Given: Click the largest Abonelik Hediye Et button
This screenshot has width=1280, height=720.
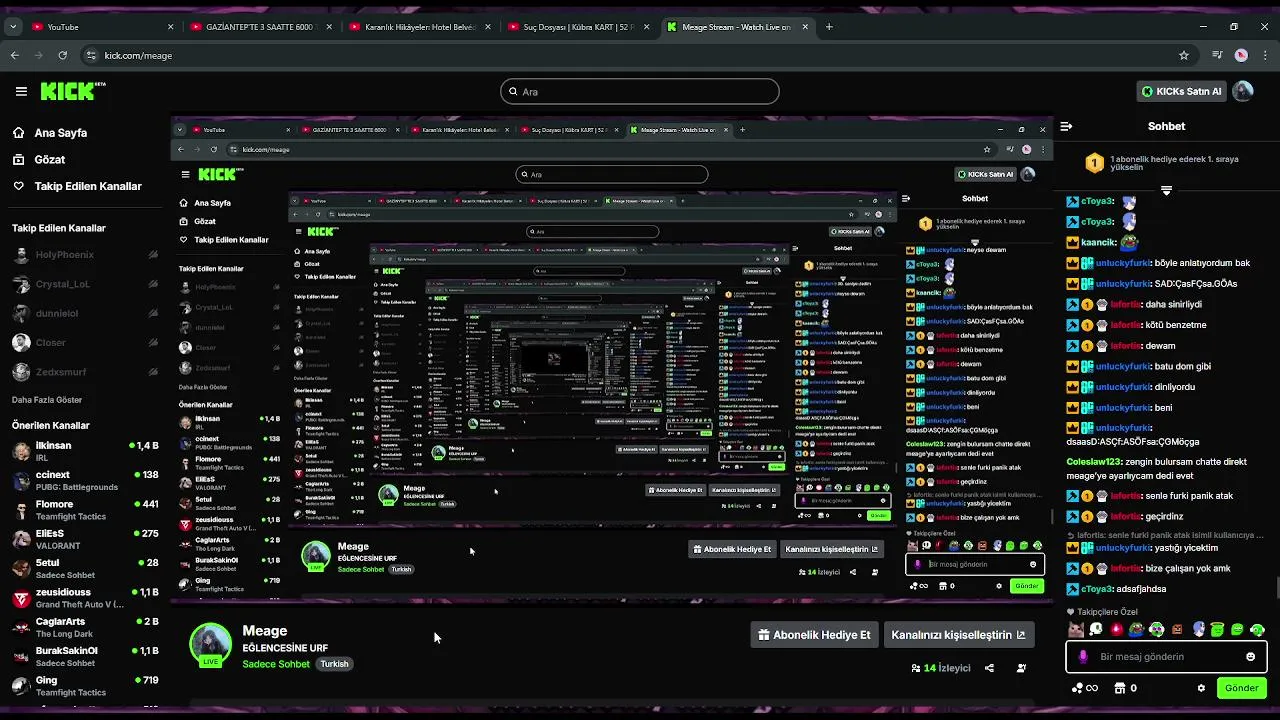Looking at the screenshot, I should pyautogui.click(x=814, y=634).
